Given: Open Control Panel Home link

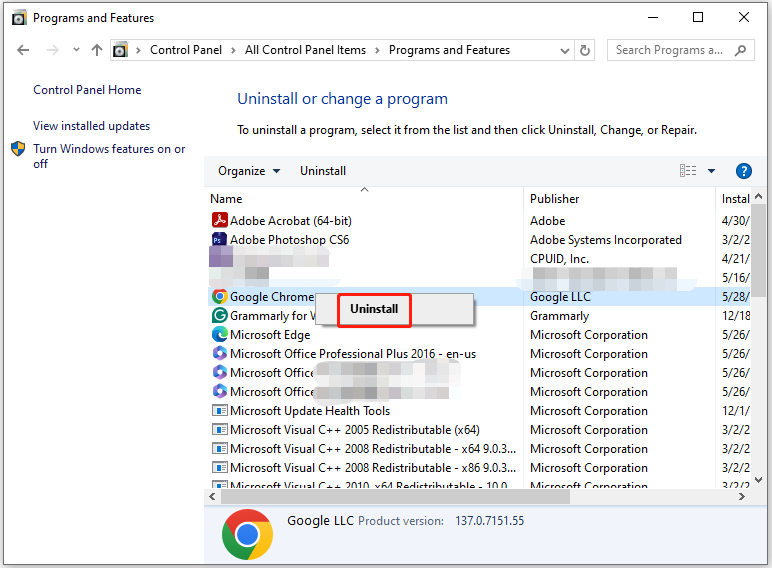Looking at the screenshot, I should pos(87,90).
